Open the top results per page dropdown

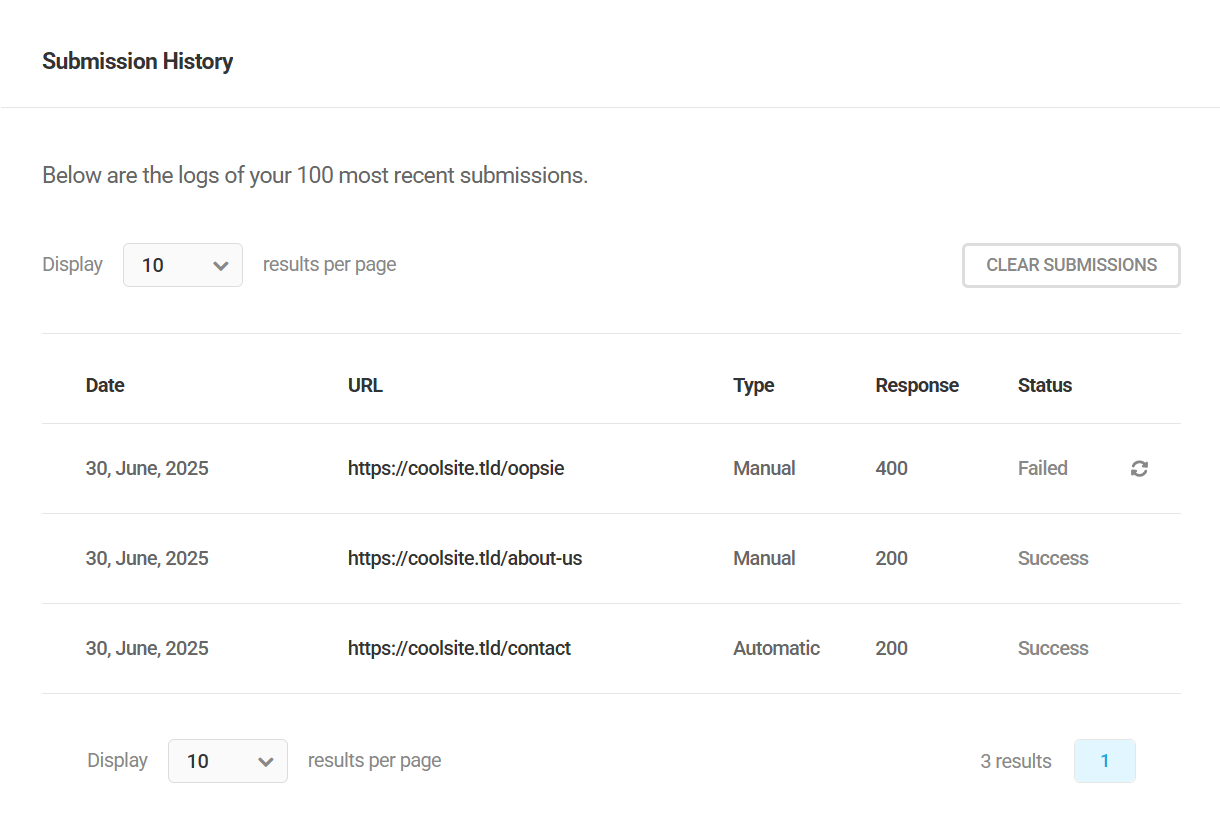click(x=182, y=265)
